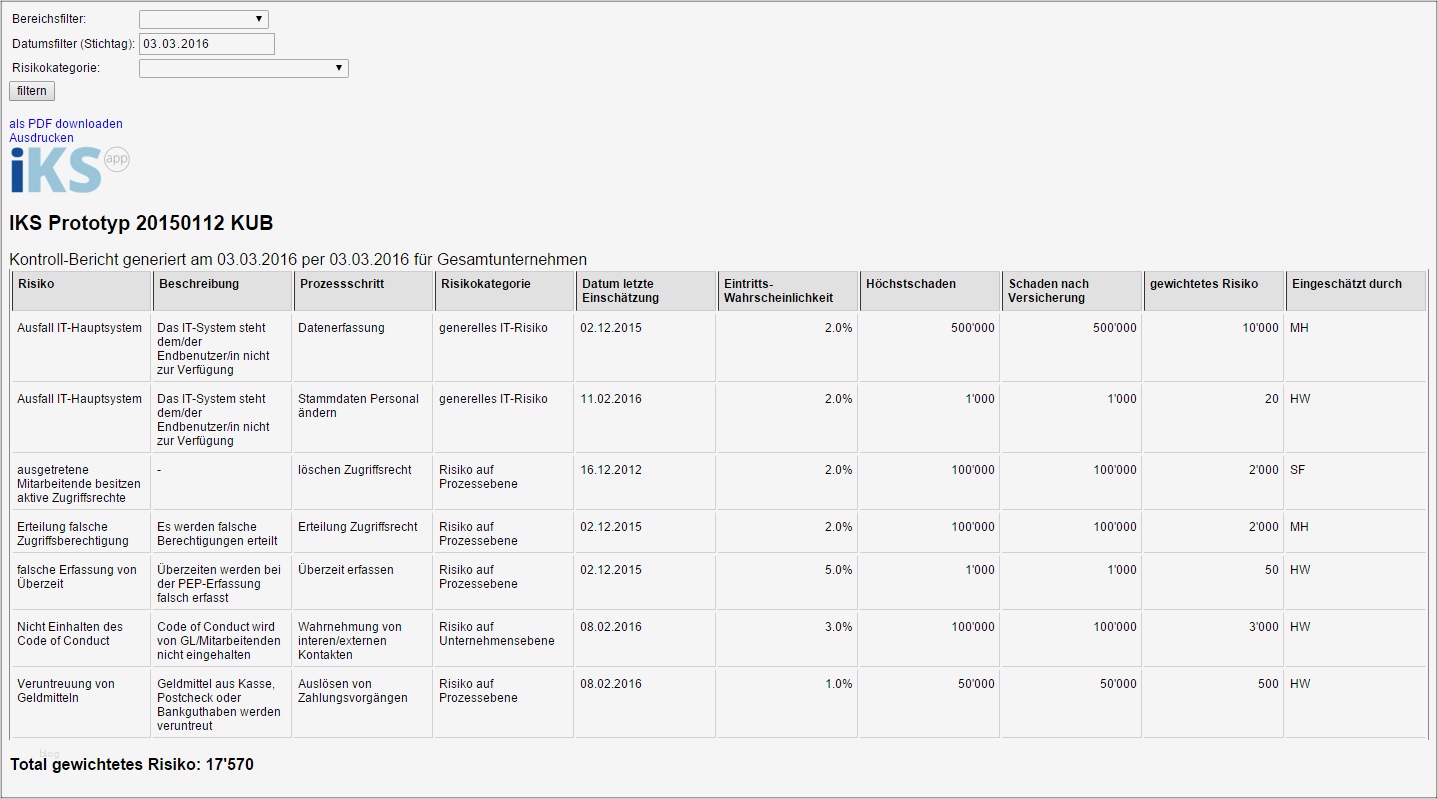Click the Risikokategorie column header
This screenshot has height=799, width=1438.
485,284
